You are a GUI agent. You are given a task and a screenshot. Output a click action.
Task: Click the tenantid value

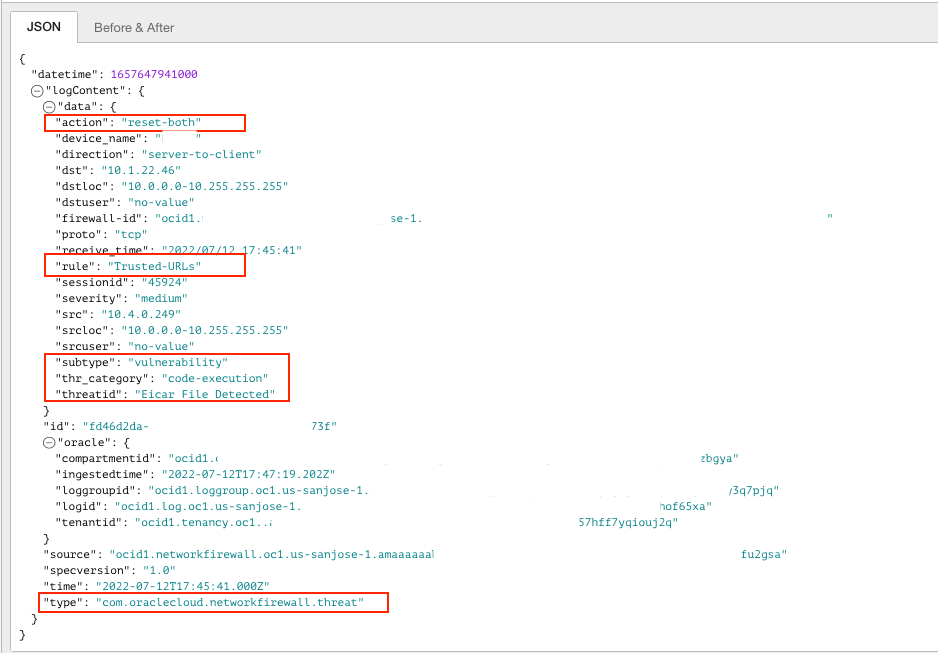click(406, 523)
